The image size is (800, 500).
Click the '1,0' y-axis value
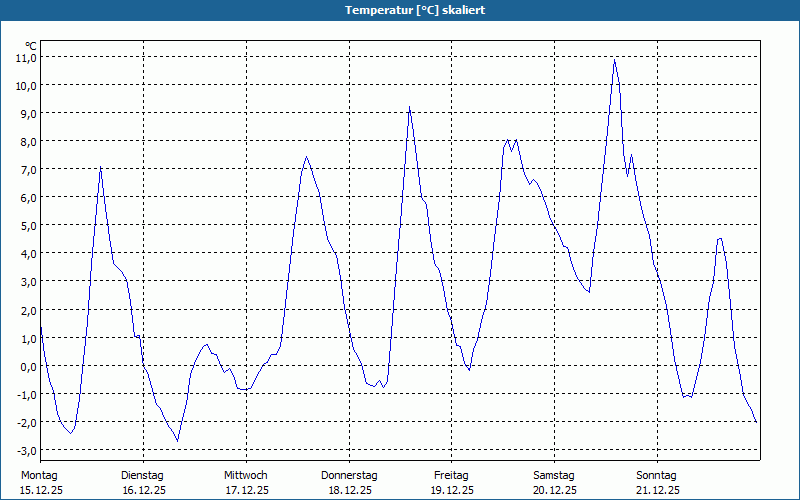point(29,339)
